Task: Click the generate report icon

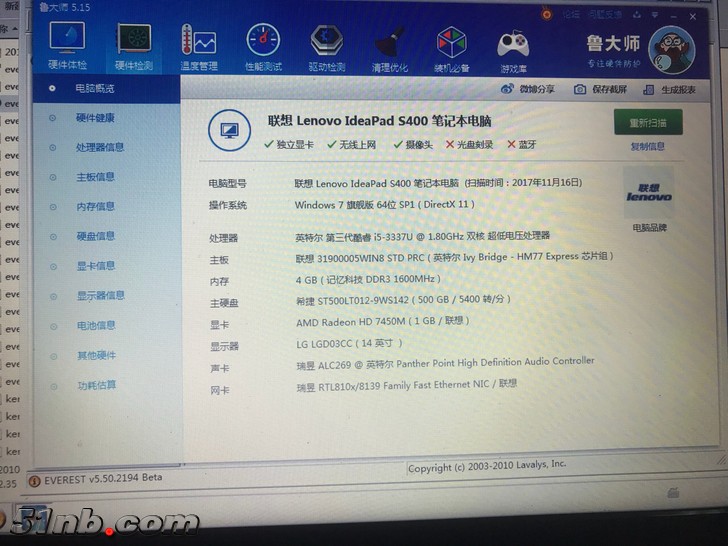Action: [648, 90]
